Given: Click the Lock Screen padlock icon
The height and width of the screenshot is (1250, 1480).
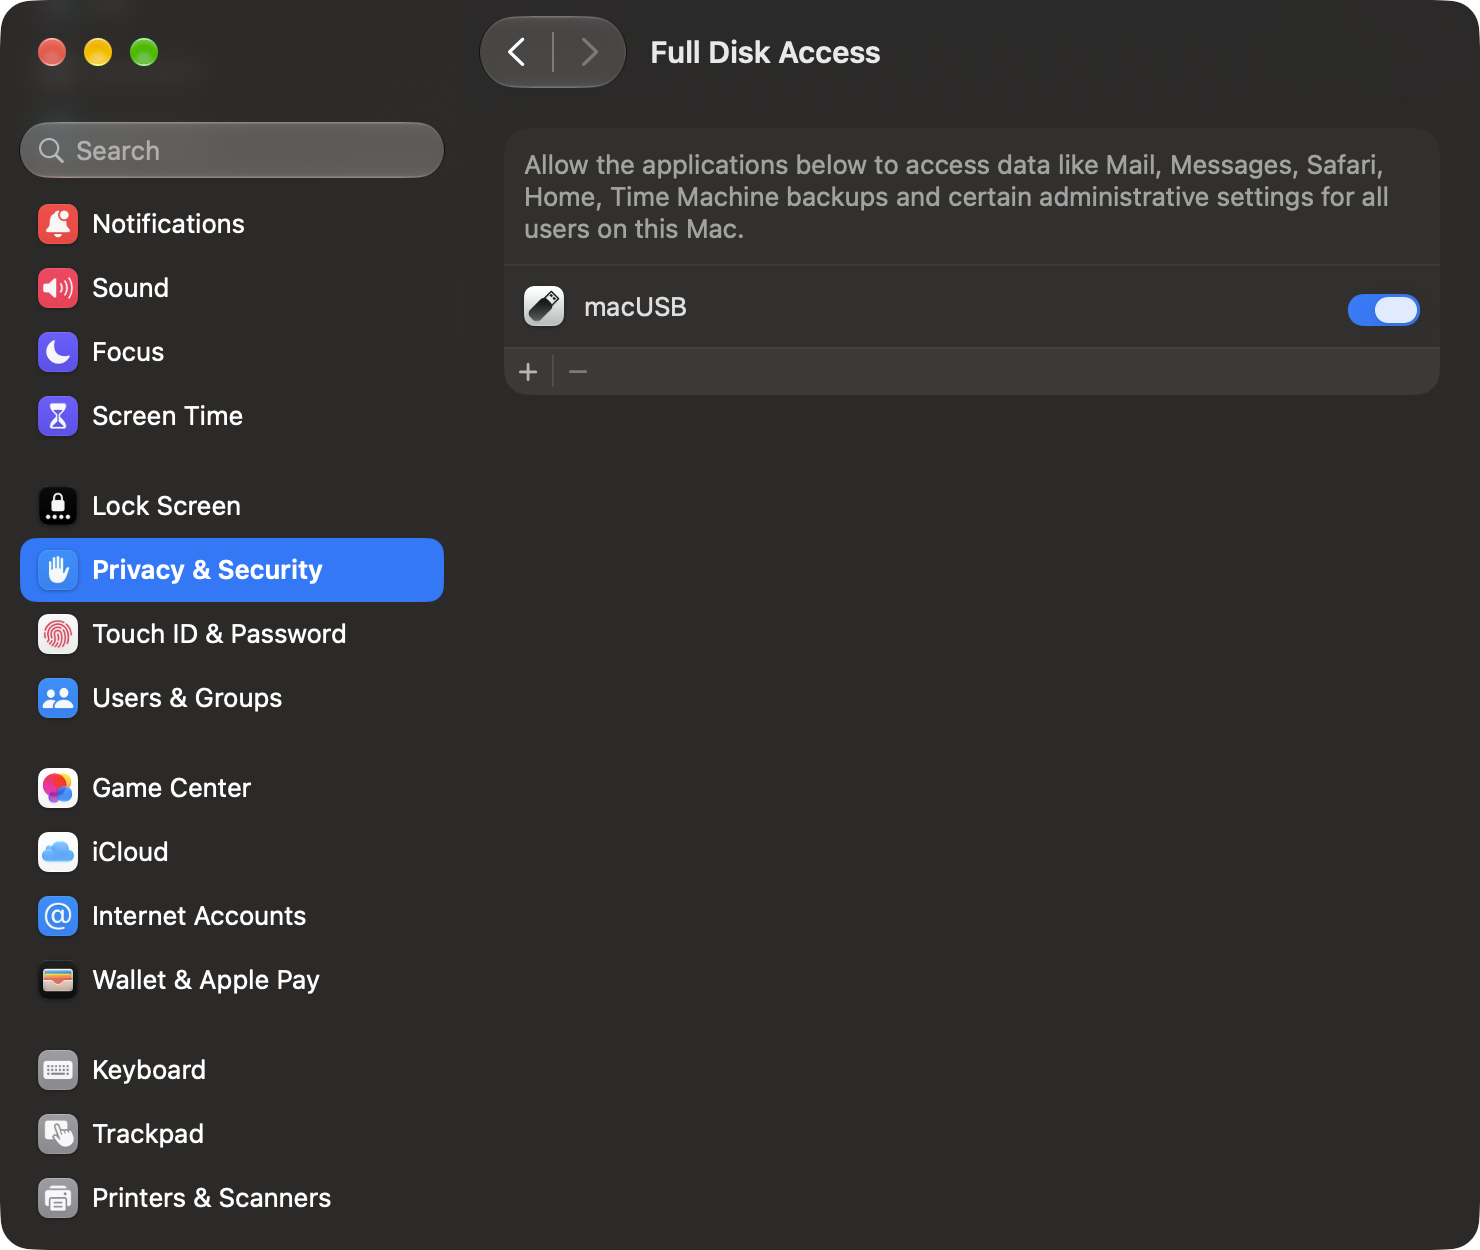Looking at the screenshot, I should [x=58, y=506].
